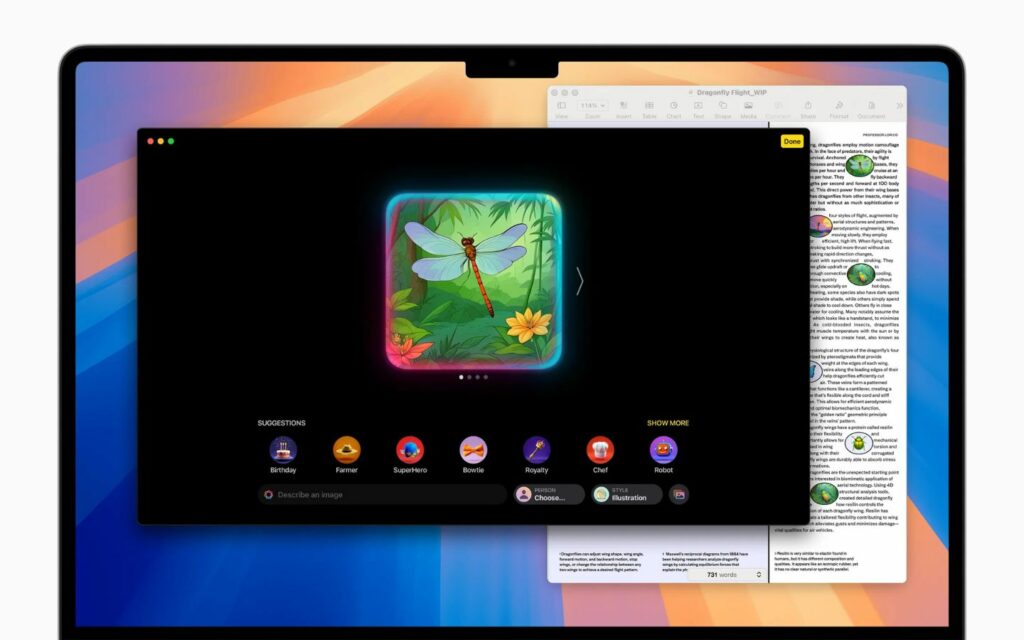This screenshot has width=1024, height=640.
Task: Open the Format sidebar icon
Action: [x=838, y=106]
